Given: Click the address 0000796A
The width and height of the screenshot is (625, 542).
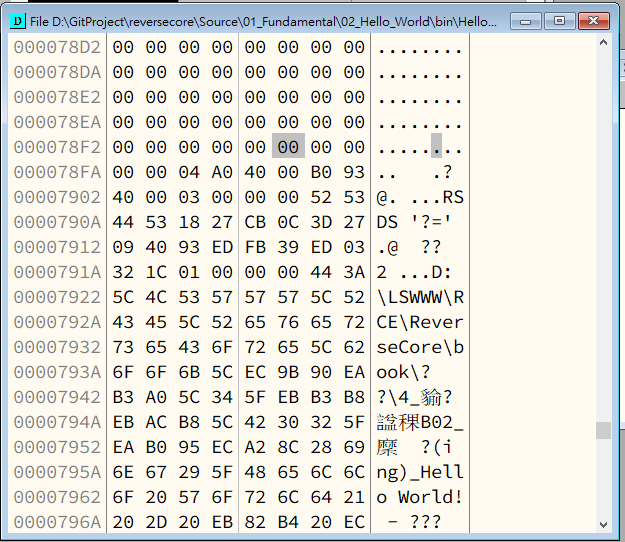Looking at the screenshot, I should coord(58,522).
